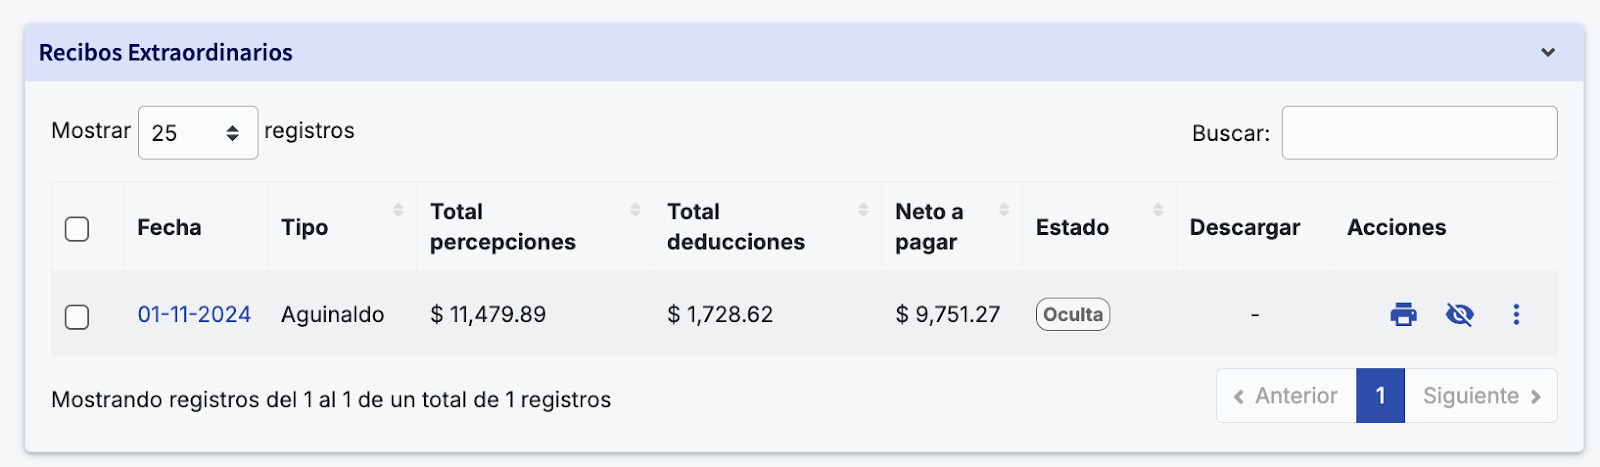This screenshot has height=467, width=1600.
Task: Toggle visibility of the Aguinaldo receipt
Action: [1460, 315]
